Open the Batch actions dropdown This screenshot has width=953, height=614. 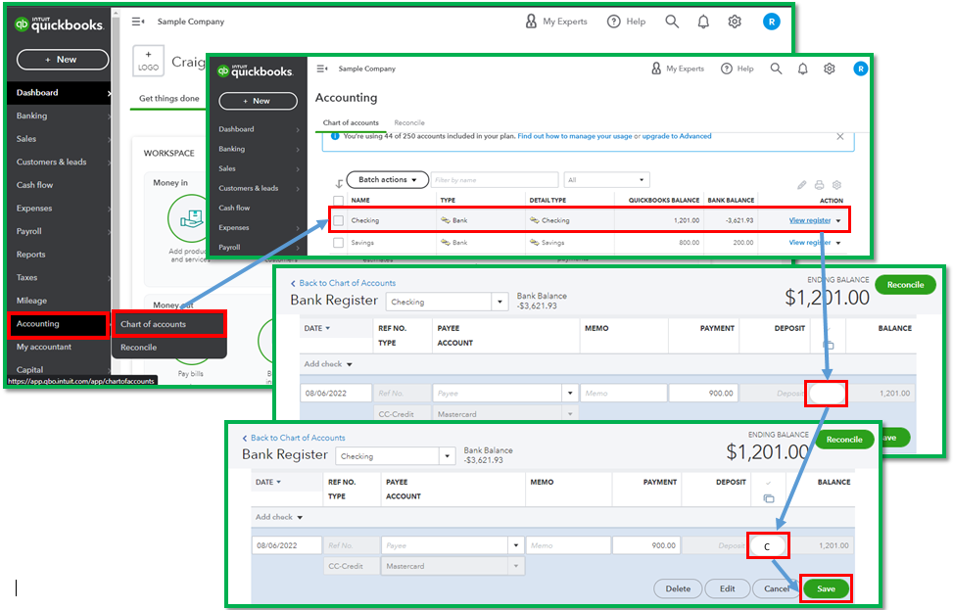tap(388, 180)
